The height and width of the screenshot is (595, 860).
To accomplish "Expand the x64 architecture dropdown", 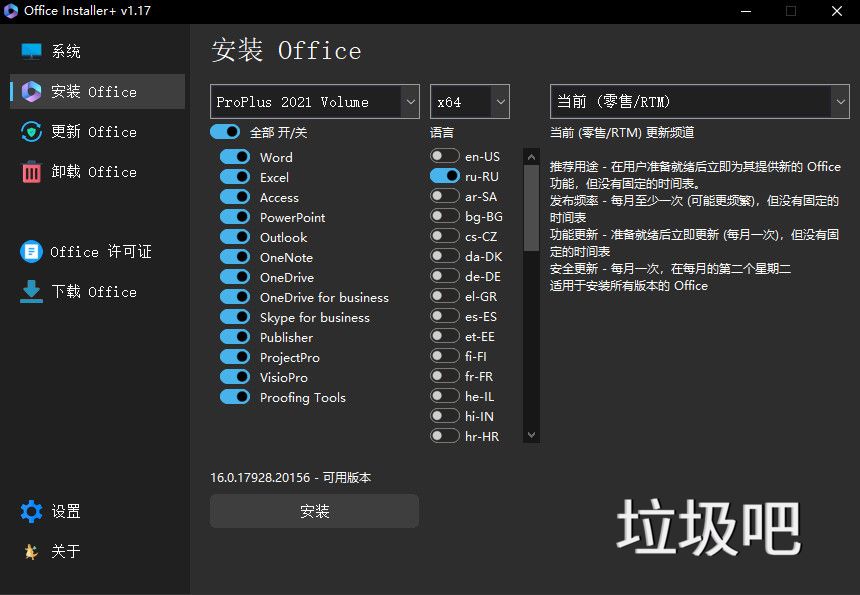I will tap(469, 101).
